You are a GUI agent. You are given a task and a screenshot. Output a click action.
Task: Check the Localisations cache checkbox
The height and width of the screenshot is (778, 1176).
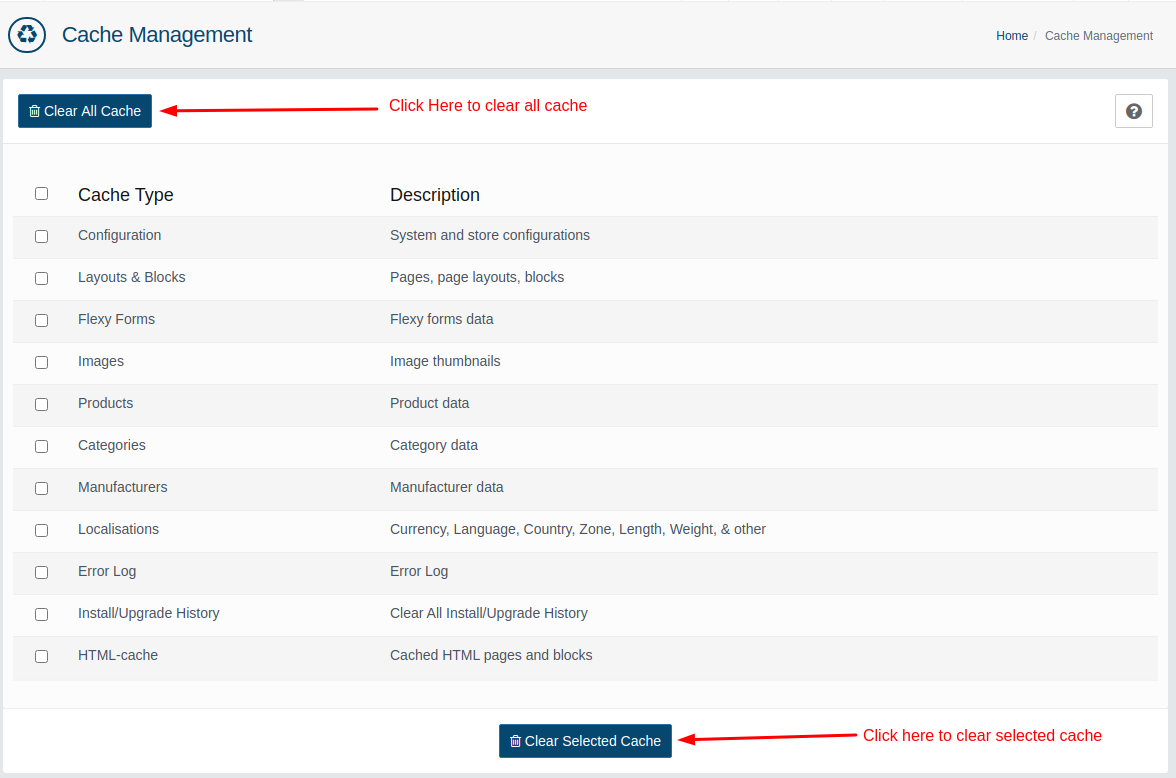pyautogui.click(x=41, y=531)
